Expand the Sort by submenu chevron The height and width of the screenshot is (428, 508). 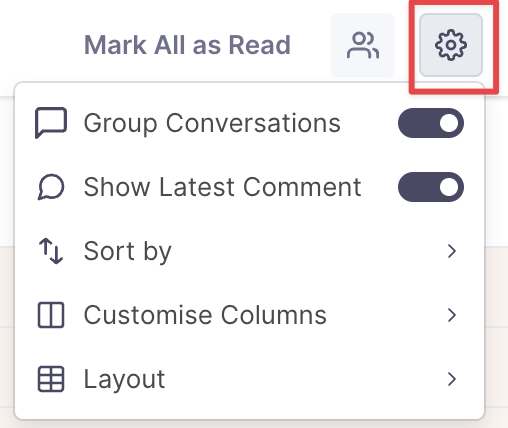coord(452,251)
